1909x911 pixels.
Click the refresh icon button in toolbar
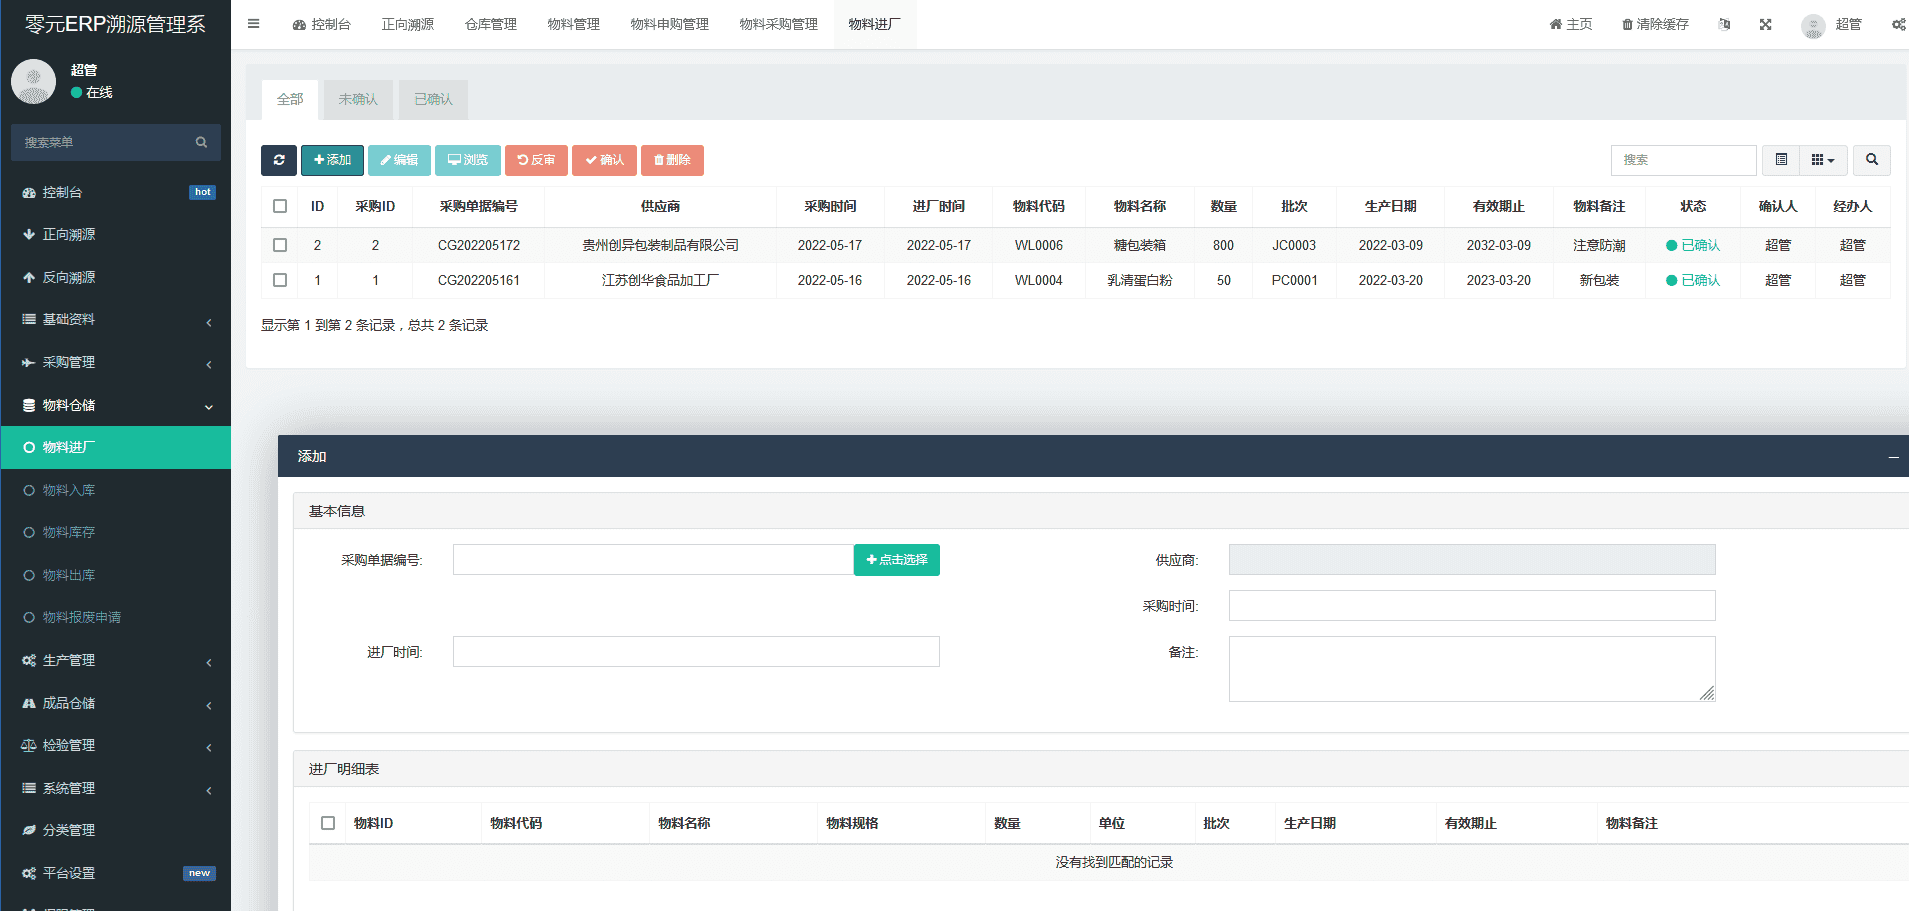(x=279, y=160)
